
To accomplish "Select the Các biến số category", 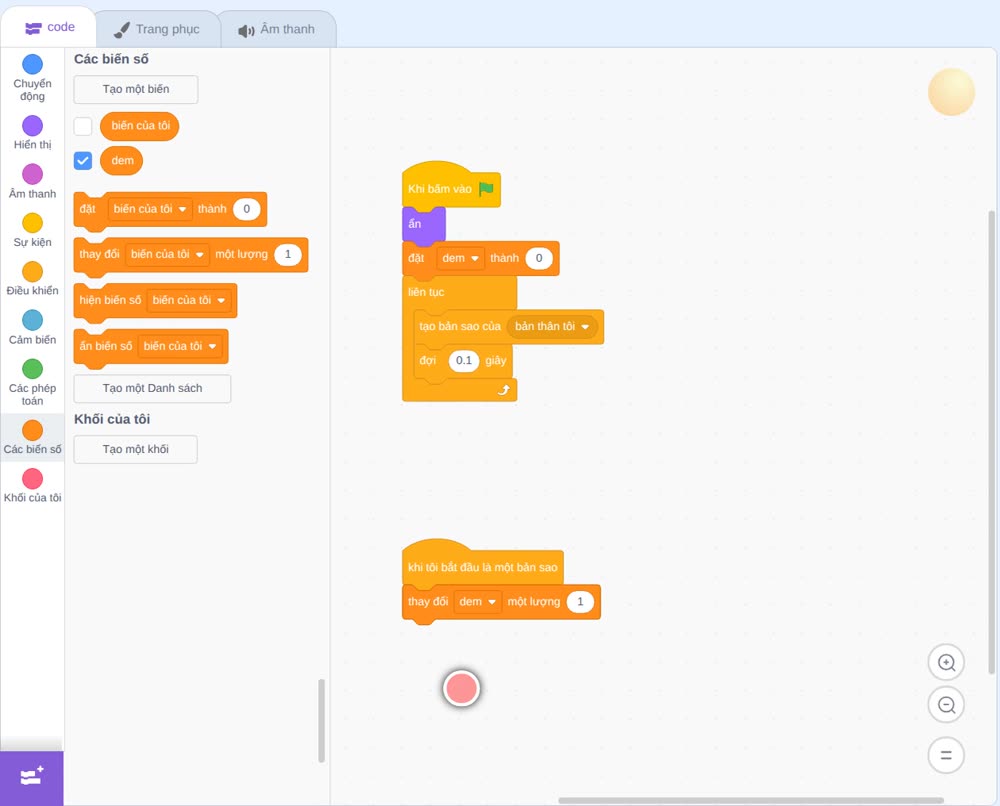I will click(33, 437).
